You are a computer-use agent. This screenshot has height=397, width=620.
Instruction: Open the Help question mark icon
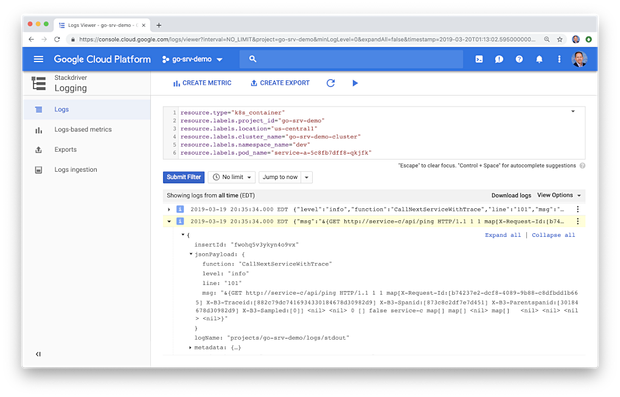[519, 59]
